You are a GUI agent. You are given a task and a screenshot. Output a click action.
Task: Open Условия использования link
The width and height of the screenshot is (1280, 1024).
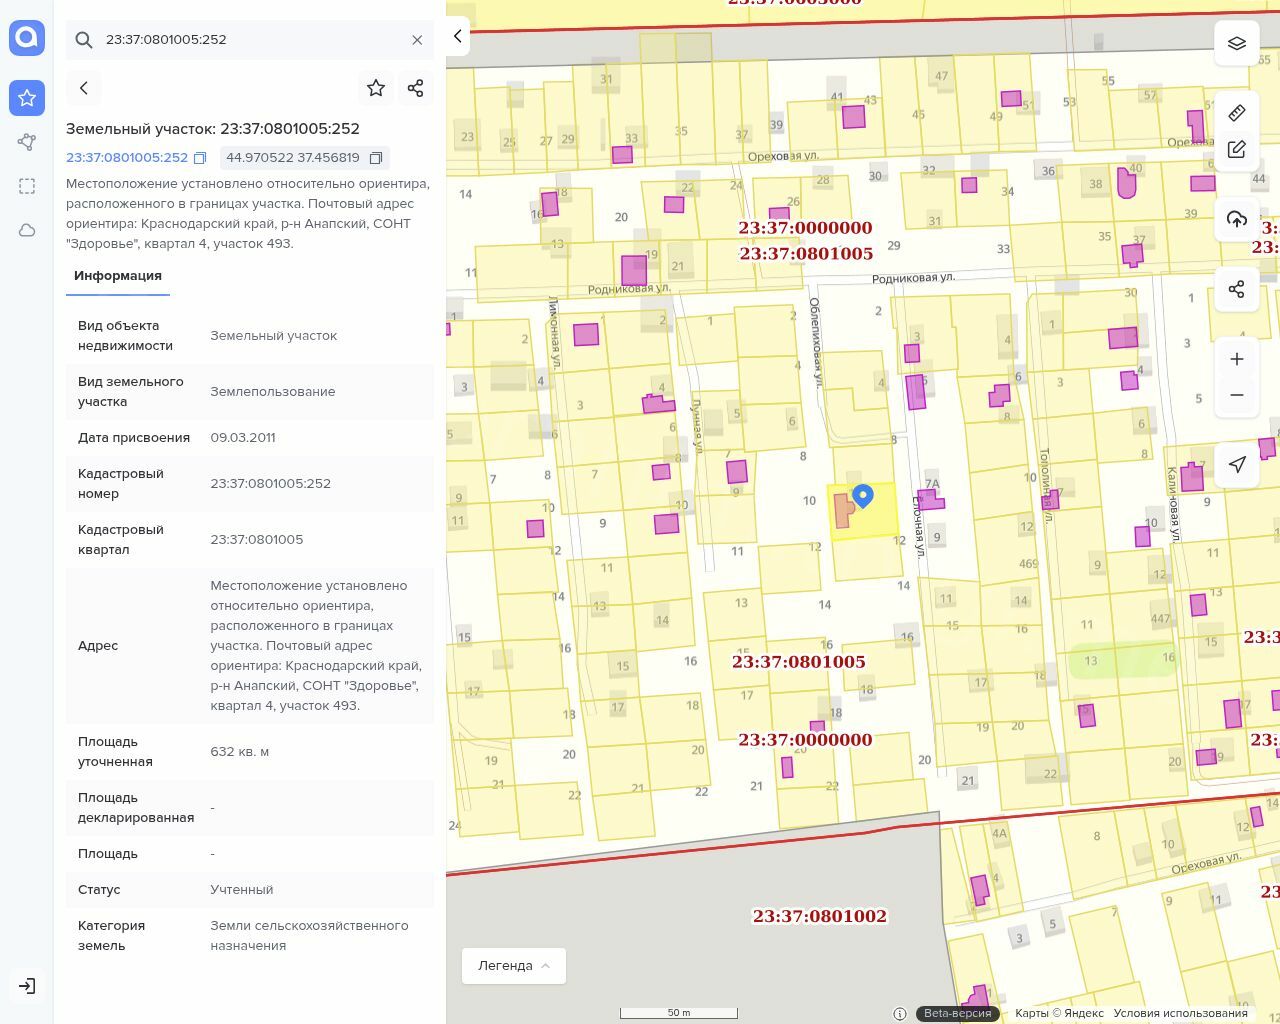tap(1180, 1013)
